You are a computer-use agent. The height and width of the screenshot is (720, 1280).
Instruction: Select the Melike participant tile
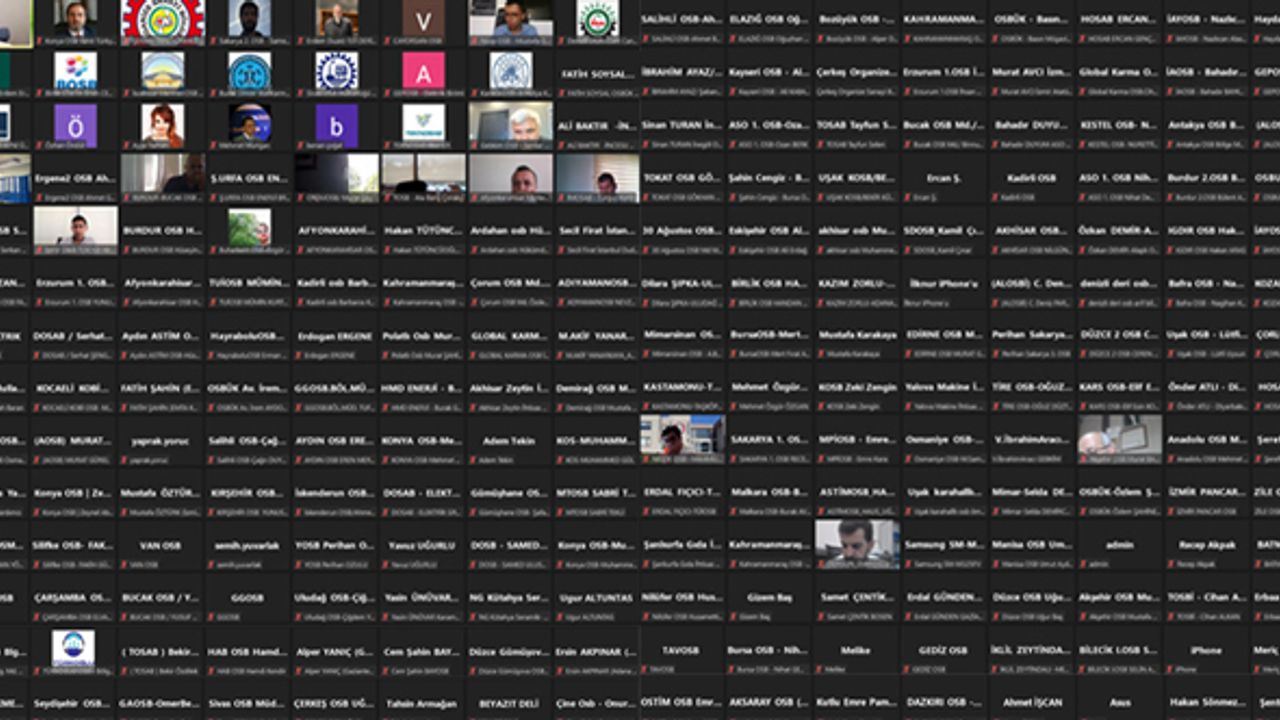click(x=857, y=650)
